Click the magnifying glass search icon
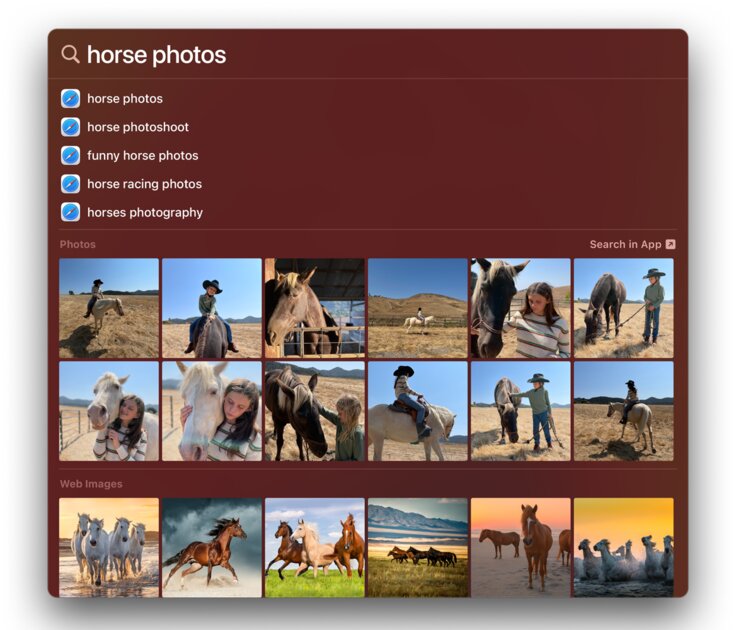This screenshot has height=630, width=736. pyautogui.click(x=70, y=54)
